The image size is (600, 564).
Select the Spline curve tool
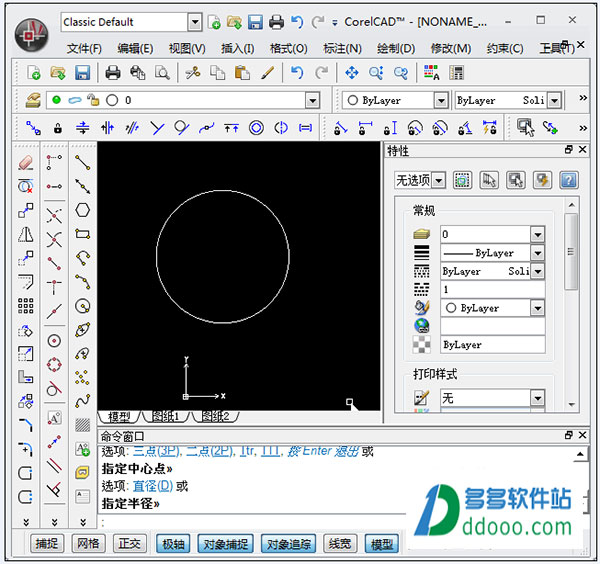click(82, 401)
